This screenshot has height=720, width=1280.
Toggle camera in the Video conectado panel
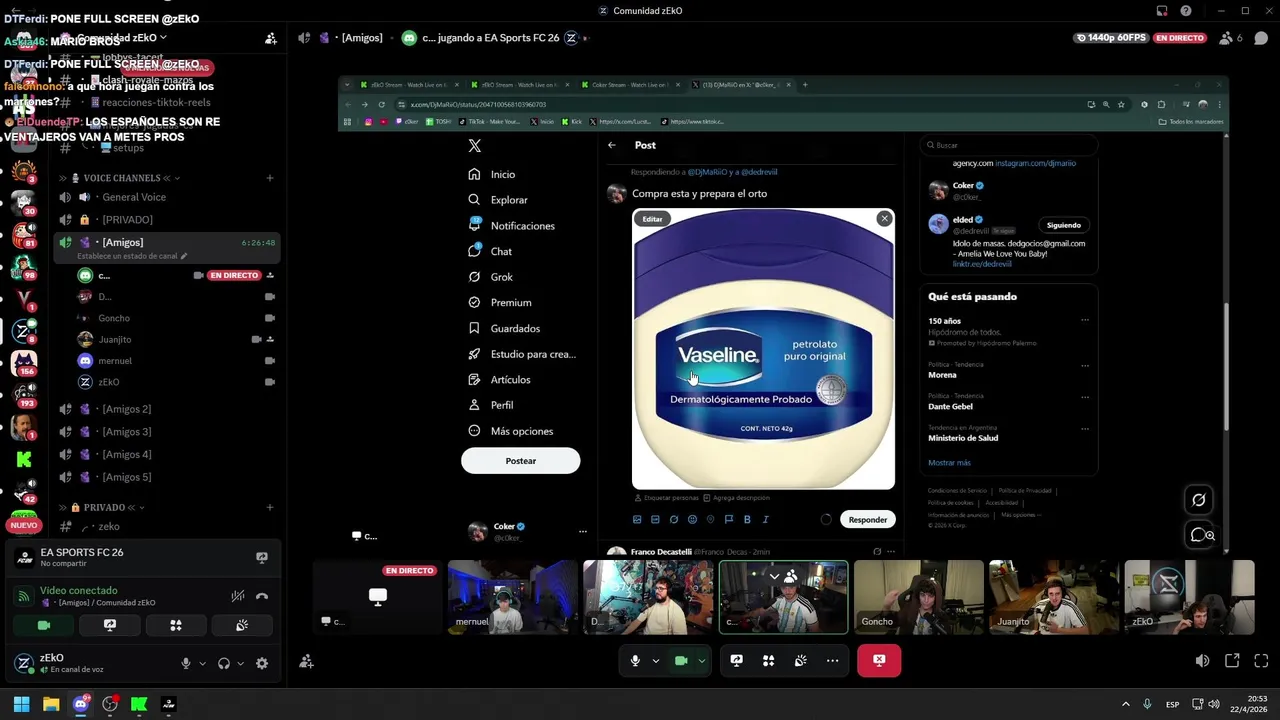pos(44,625)
